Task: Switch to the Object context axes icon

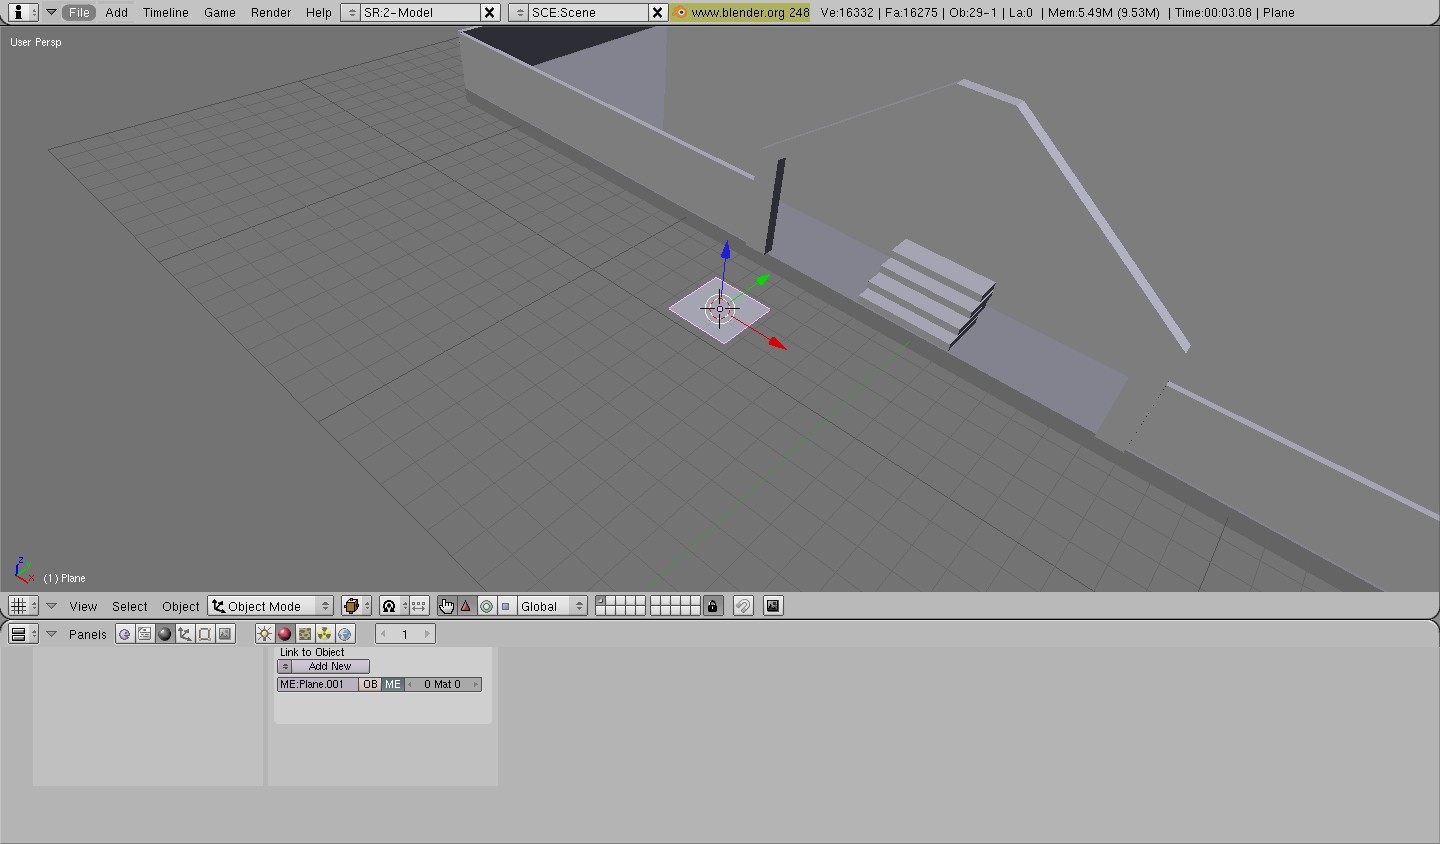Action: point(185,634)
